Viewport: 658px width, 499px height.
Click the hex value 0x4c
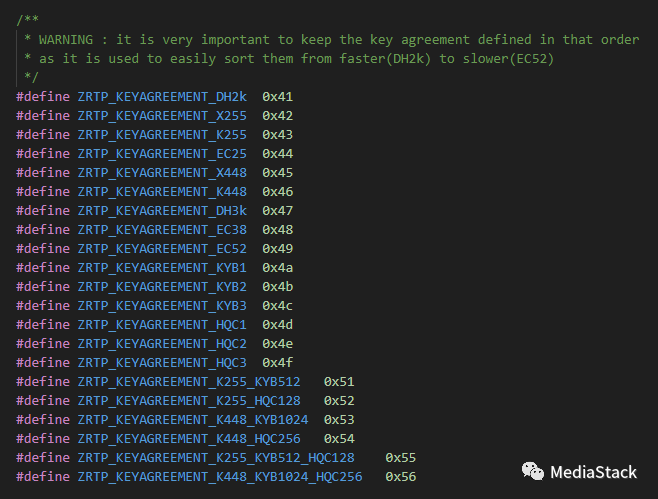(277, 305)
